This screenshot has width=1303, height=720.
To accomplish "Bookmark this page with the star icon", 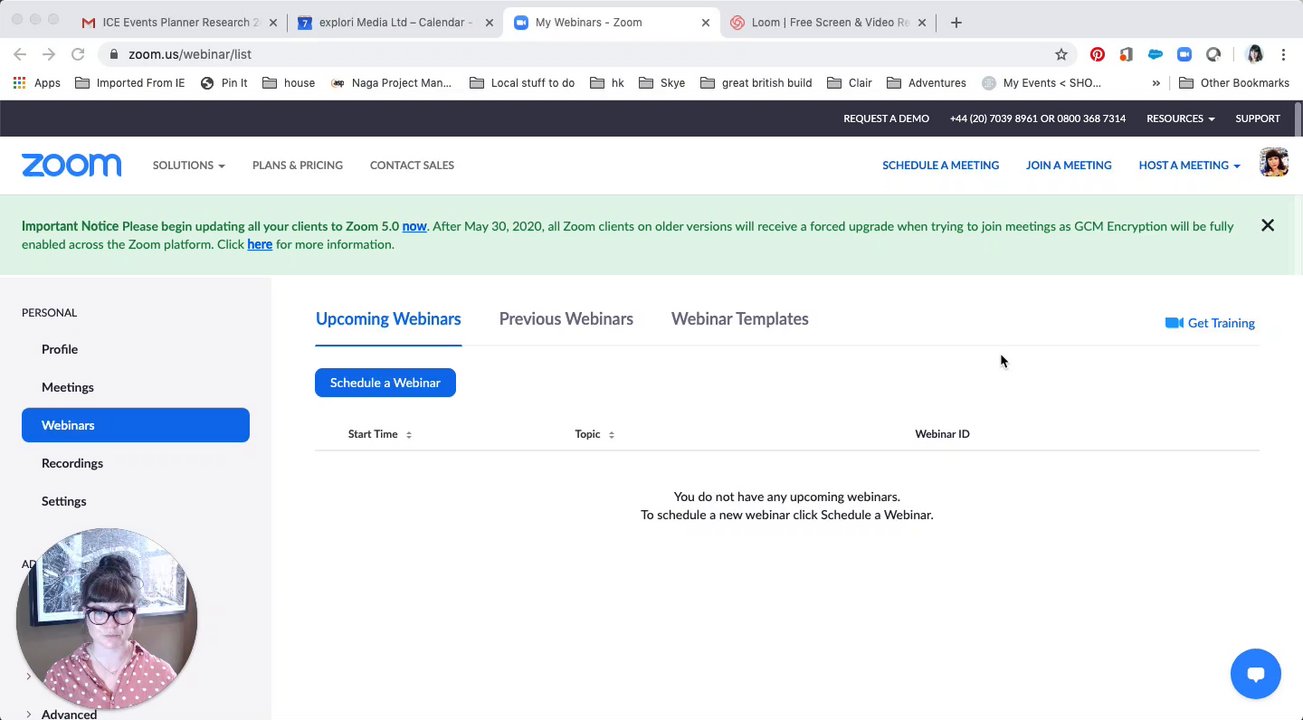I will pyautogui.click(x=1061, y=54).
